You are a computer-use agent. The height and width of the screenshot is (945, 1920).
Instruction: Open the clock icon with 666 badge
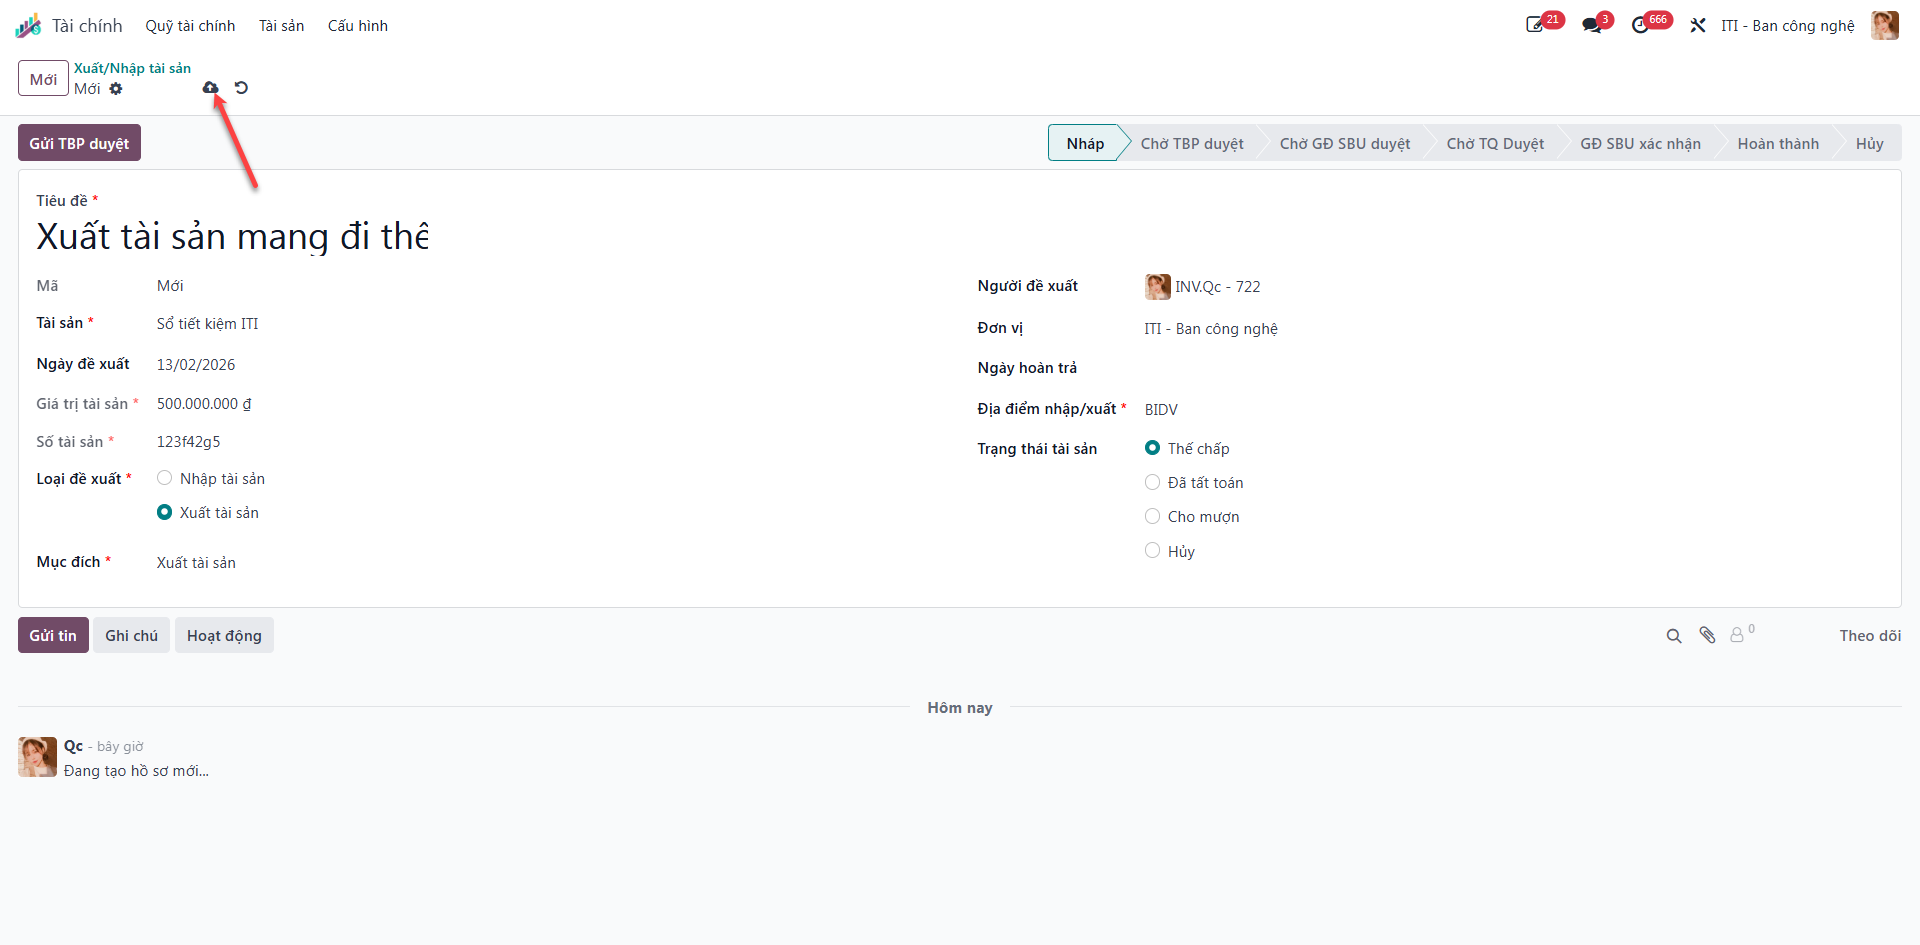pyautogui.click(x=1640, y=25)
